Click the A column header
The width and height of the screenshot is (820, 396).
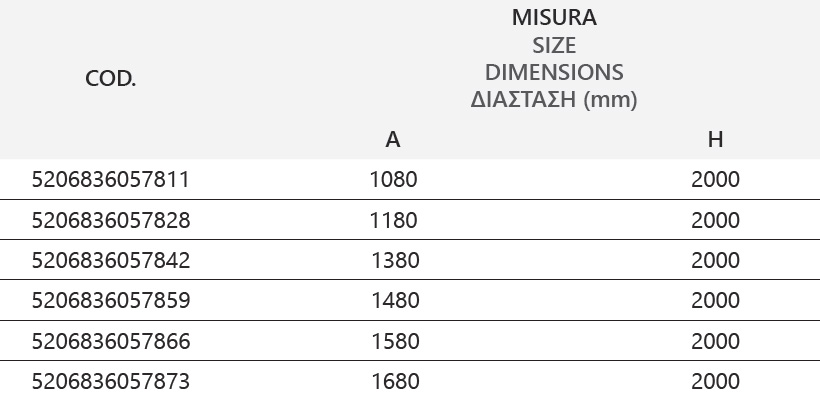click(x=393, y=140)
